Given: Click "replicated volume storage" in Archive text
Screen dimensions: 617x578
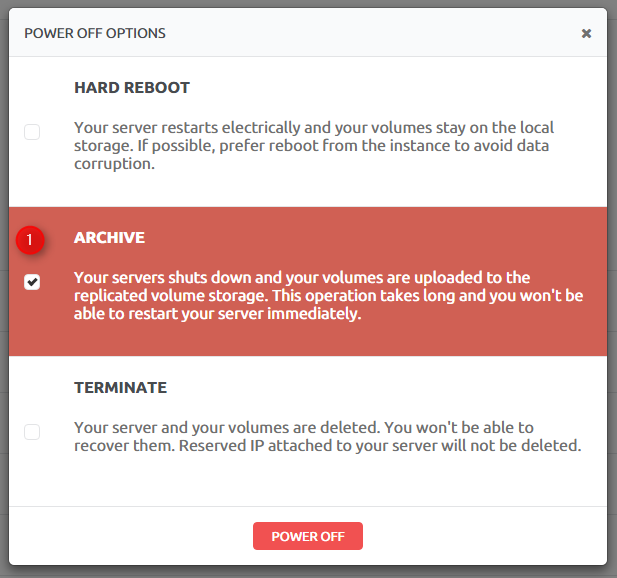Looking at the screenshot, I should click(171, 296).
